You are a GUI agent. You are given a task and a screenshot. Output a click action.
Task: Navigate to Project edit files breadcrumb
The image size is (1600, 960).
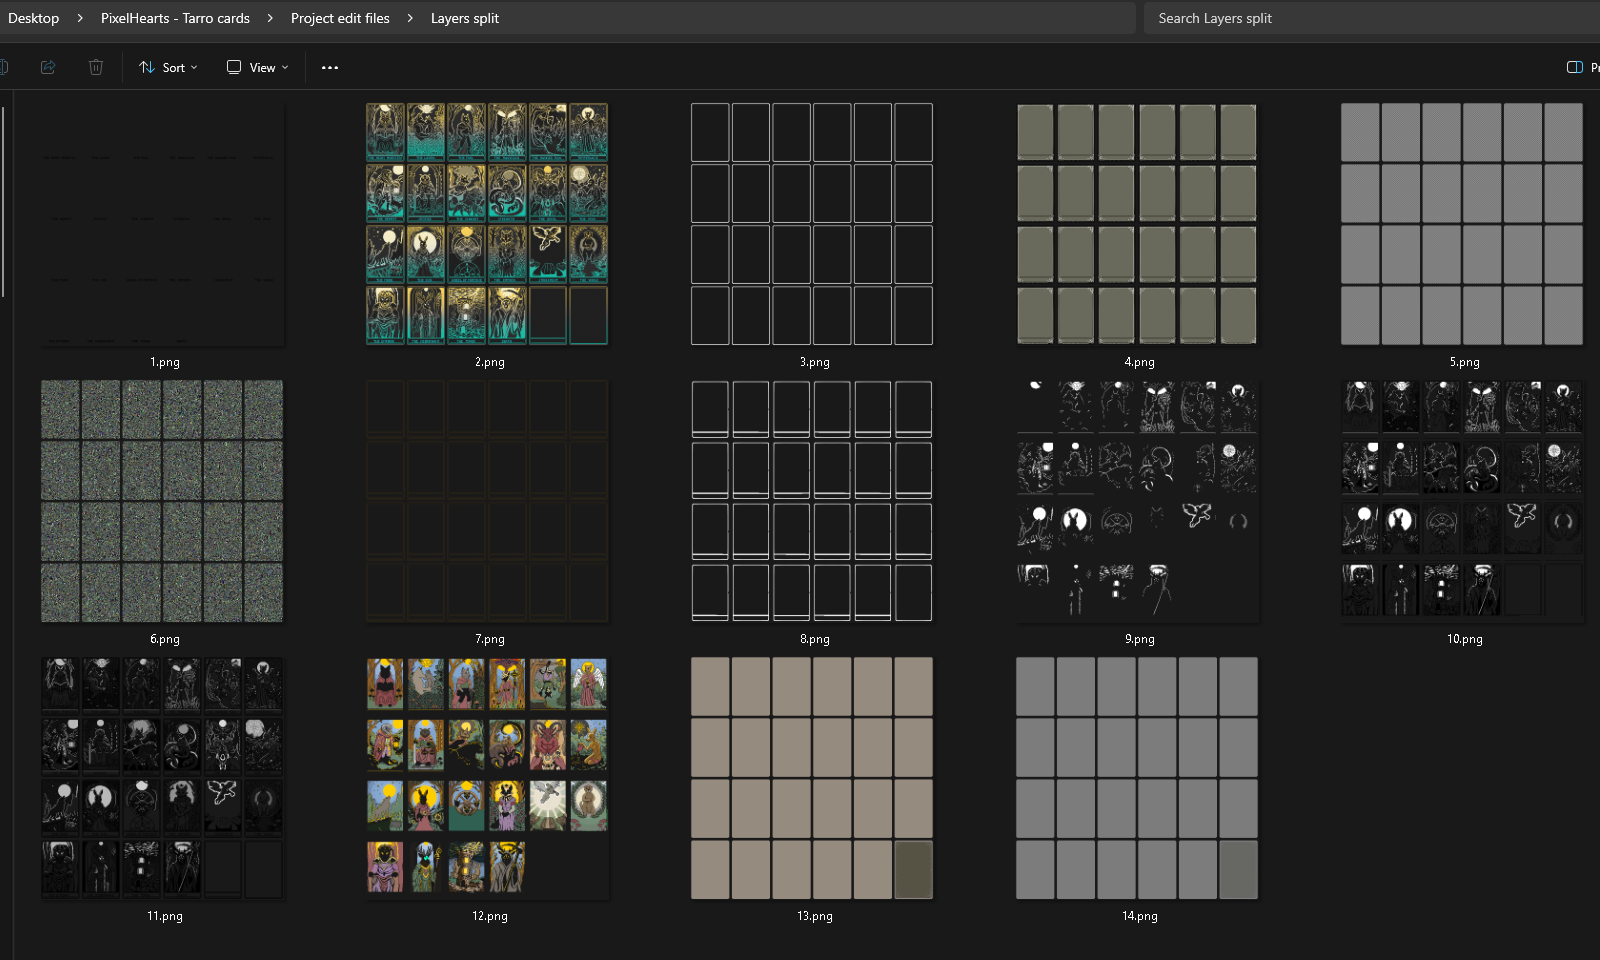pyautogui.click(x=342, y=18)
